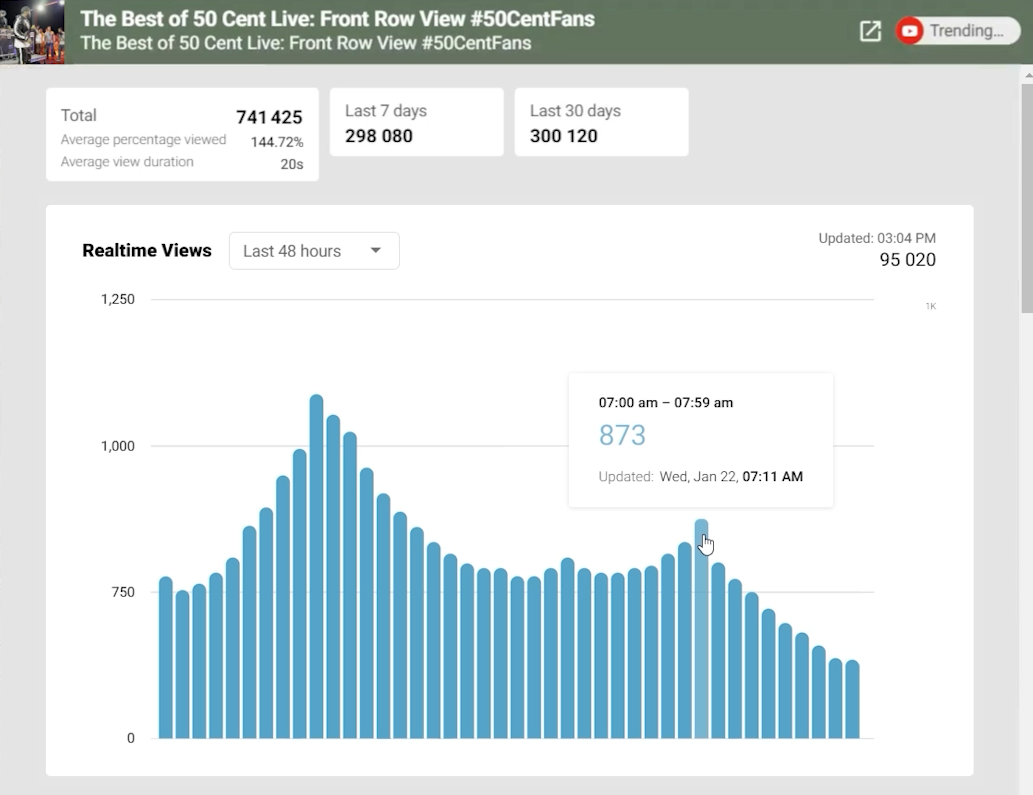Viewport: 1033px width, 795px height.
Task: Select the leftmost bar in the chart
Action: click(166, 658)
